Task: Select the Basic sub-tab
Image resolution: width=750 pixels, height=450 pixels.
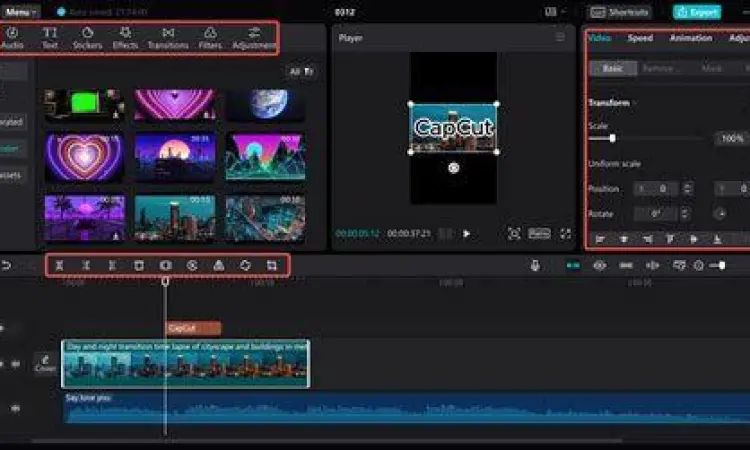Action: 613,68
